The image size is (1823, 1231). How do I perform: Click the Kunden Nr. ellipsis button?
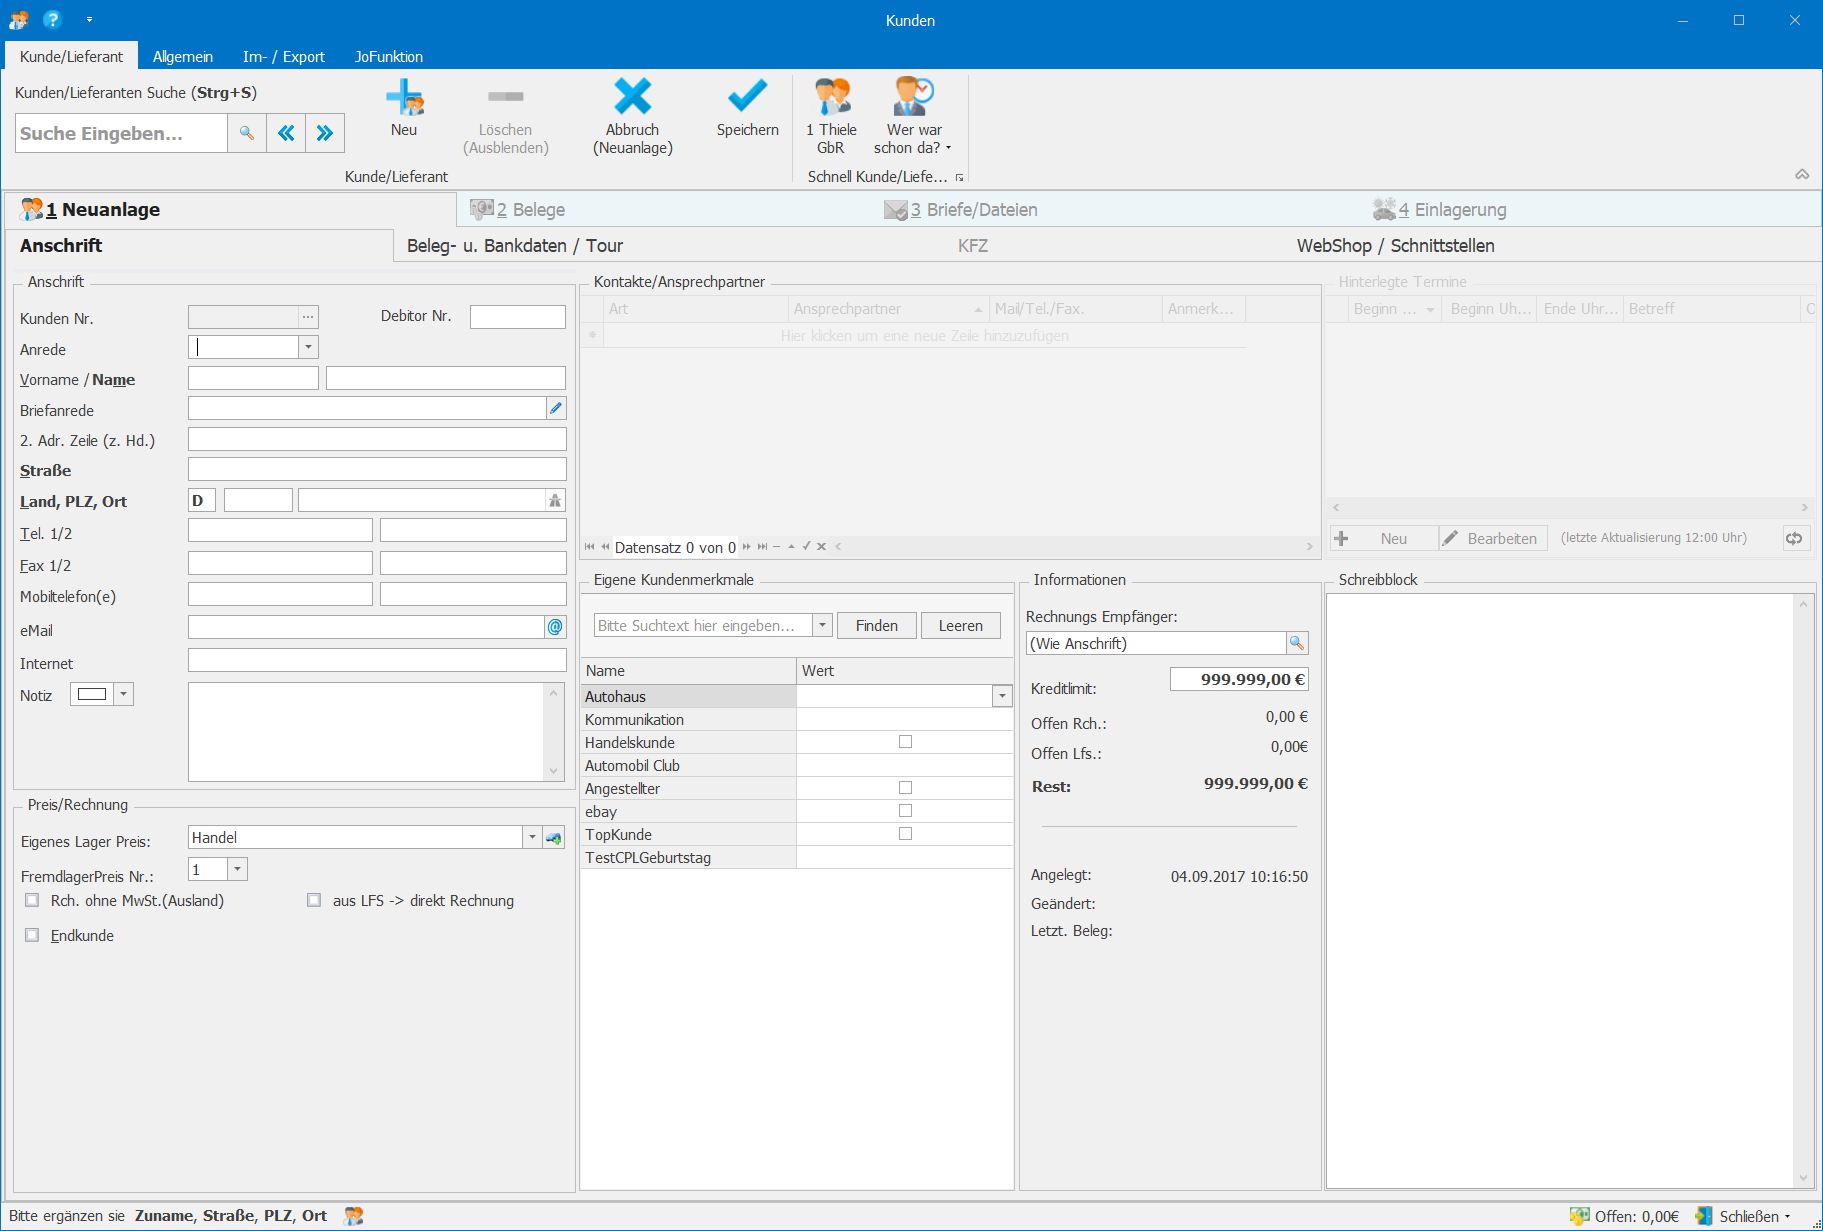coord(308,317)
